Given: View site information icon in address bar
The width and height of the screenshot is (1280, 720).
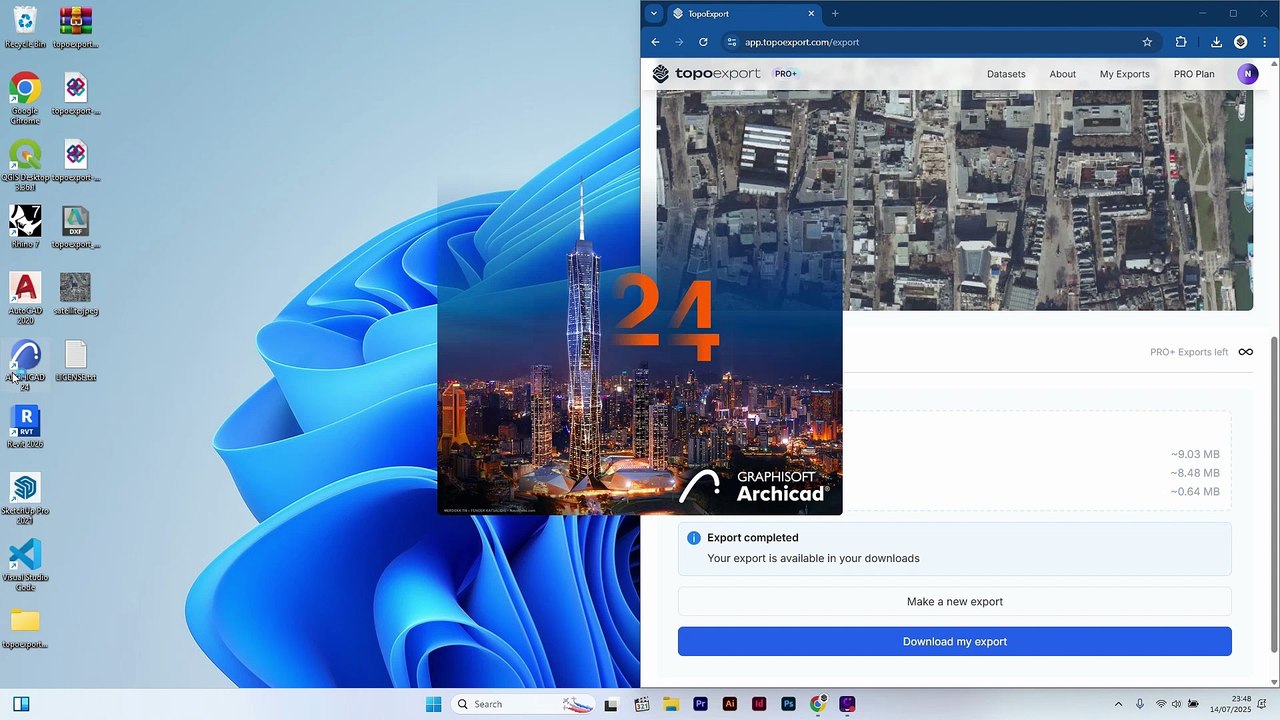Looking at the screenshot, I should [x=731, y=42].
